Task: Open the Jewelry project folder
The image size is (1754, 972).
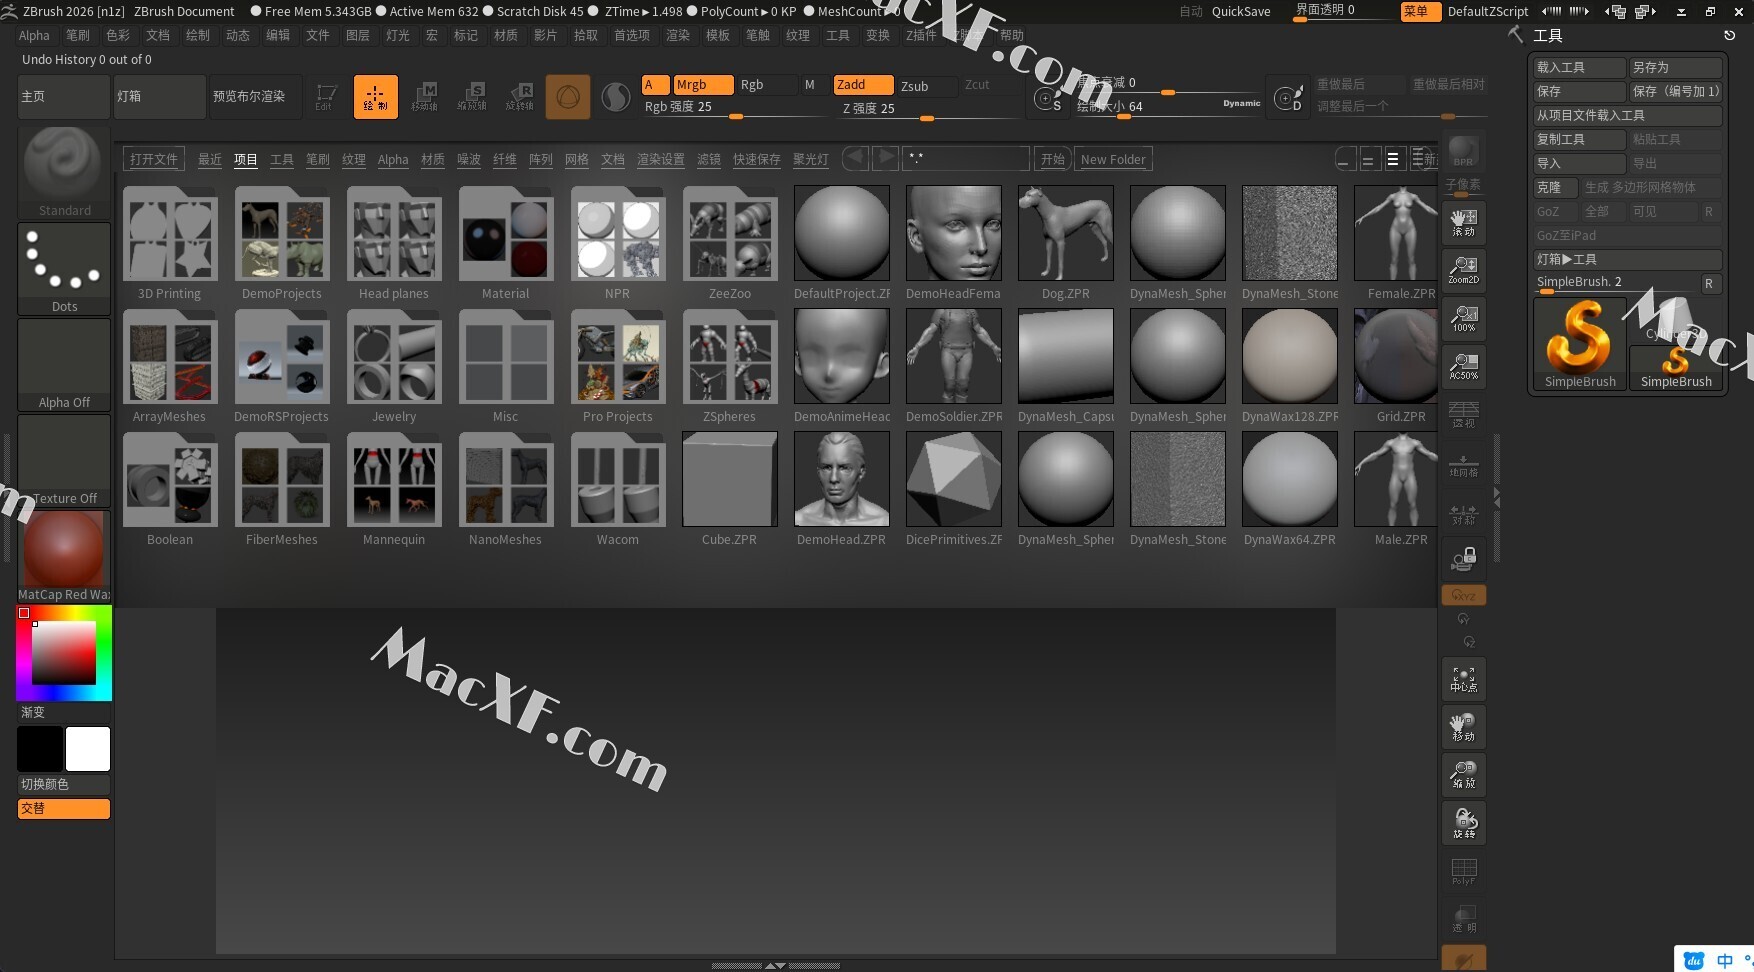Action: click(x=393, y=366)
